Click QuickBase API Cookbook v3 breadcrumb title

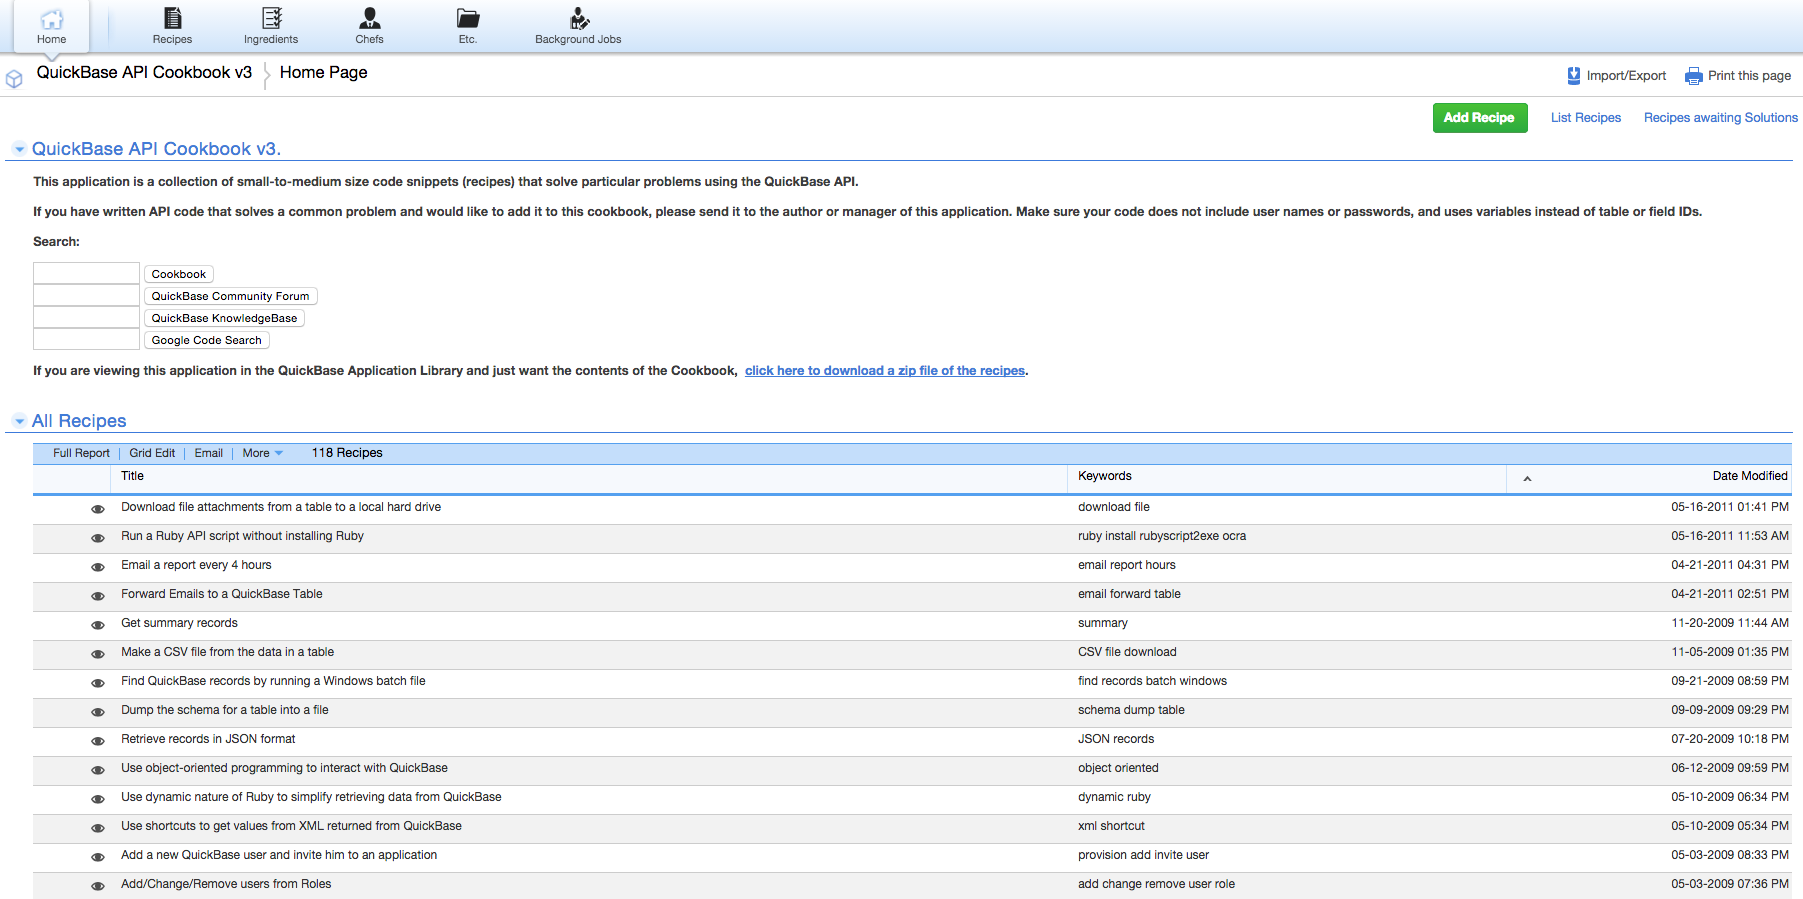point(144,73)
